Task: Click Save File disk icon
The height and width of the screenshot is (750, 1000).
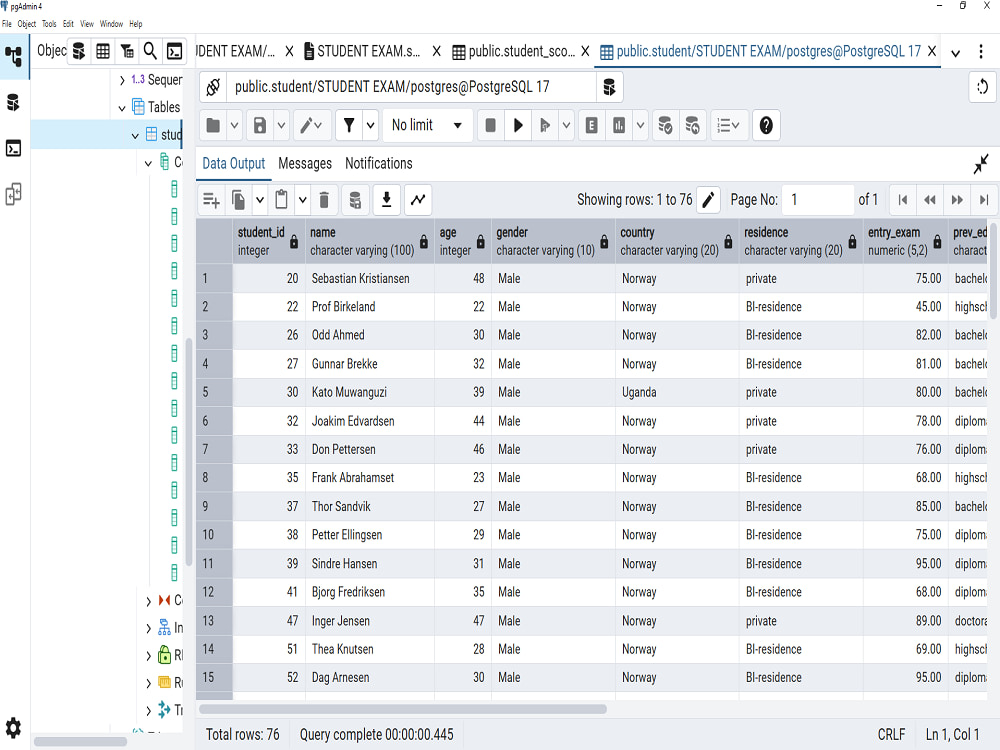Action: 260,126
